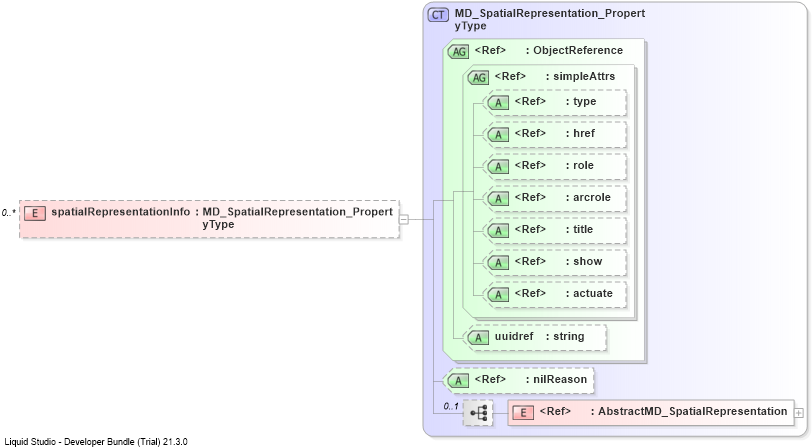Select the 'role' attribute reference
The height and width of the screenshot is (447, 812).
[554, 165]
